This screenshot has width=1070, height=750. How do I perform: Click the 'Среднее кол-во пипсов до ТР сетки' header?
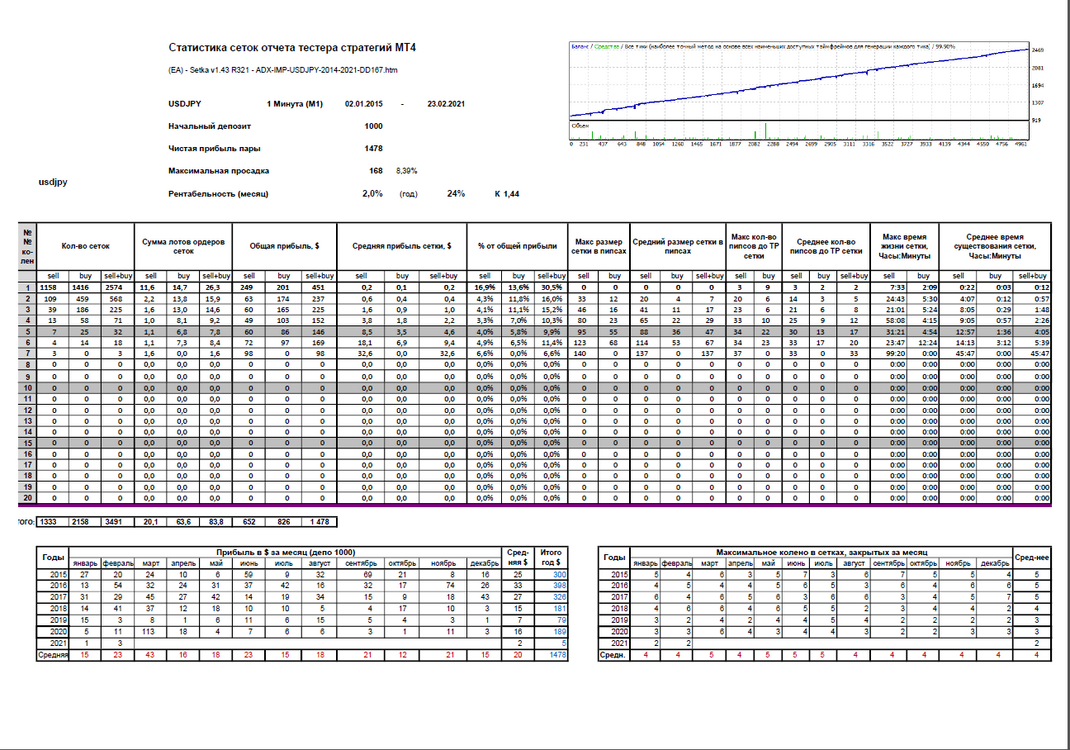coord(826,246)
